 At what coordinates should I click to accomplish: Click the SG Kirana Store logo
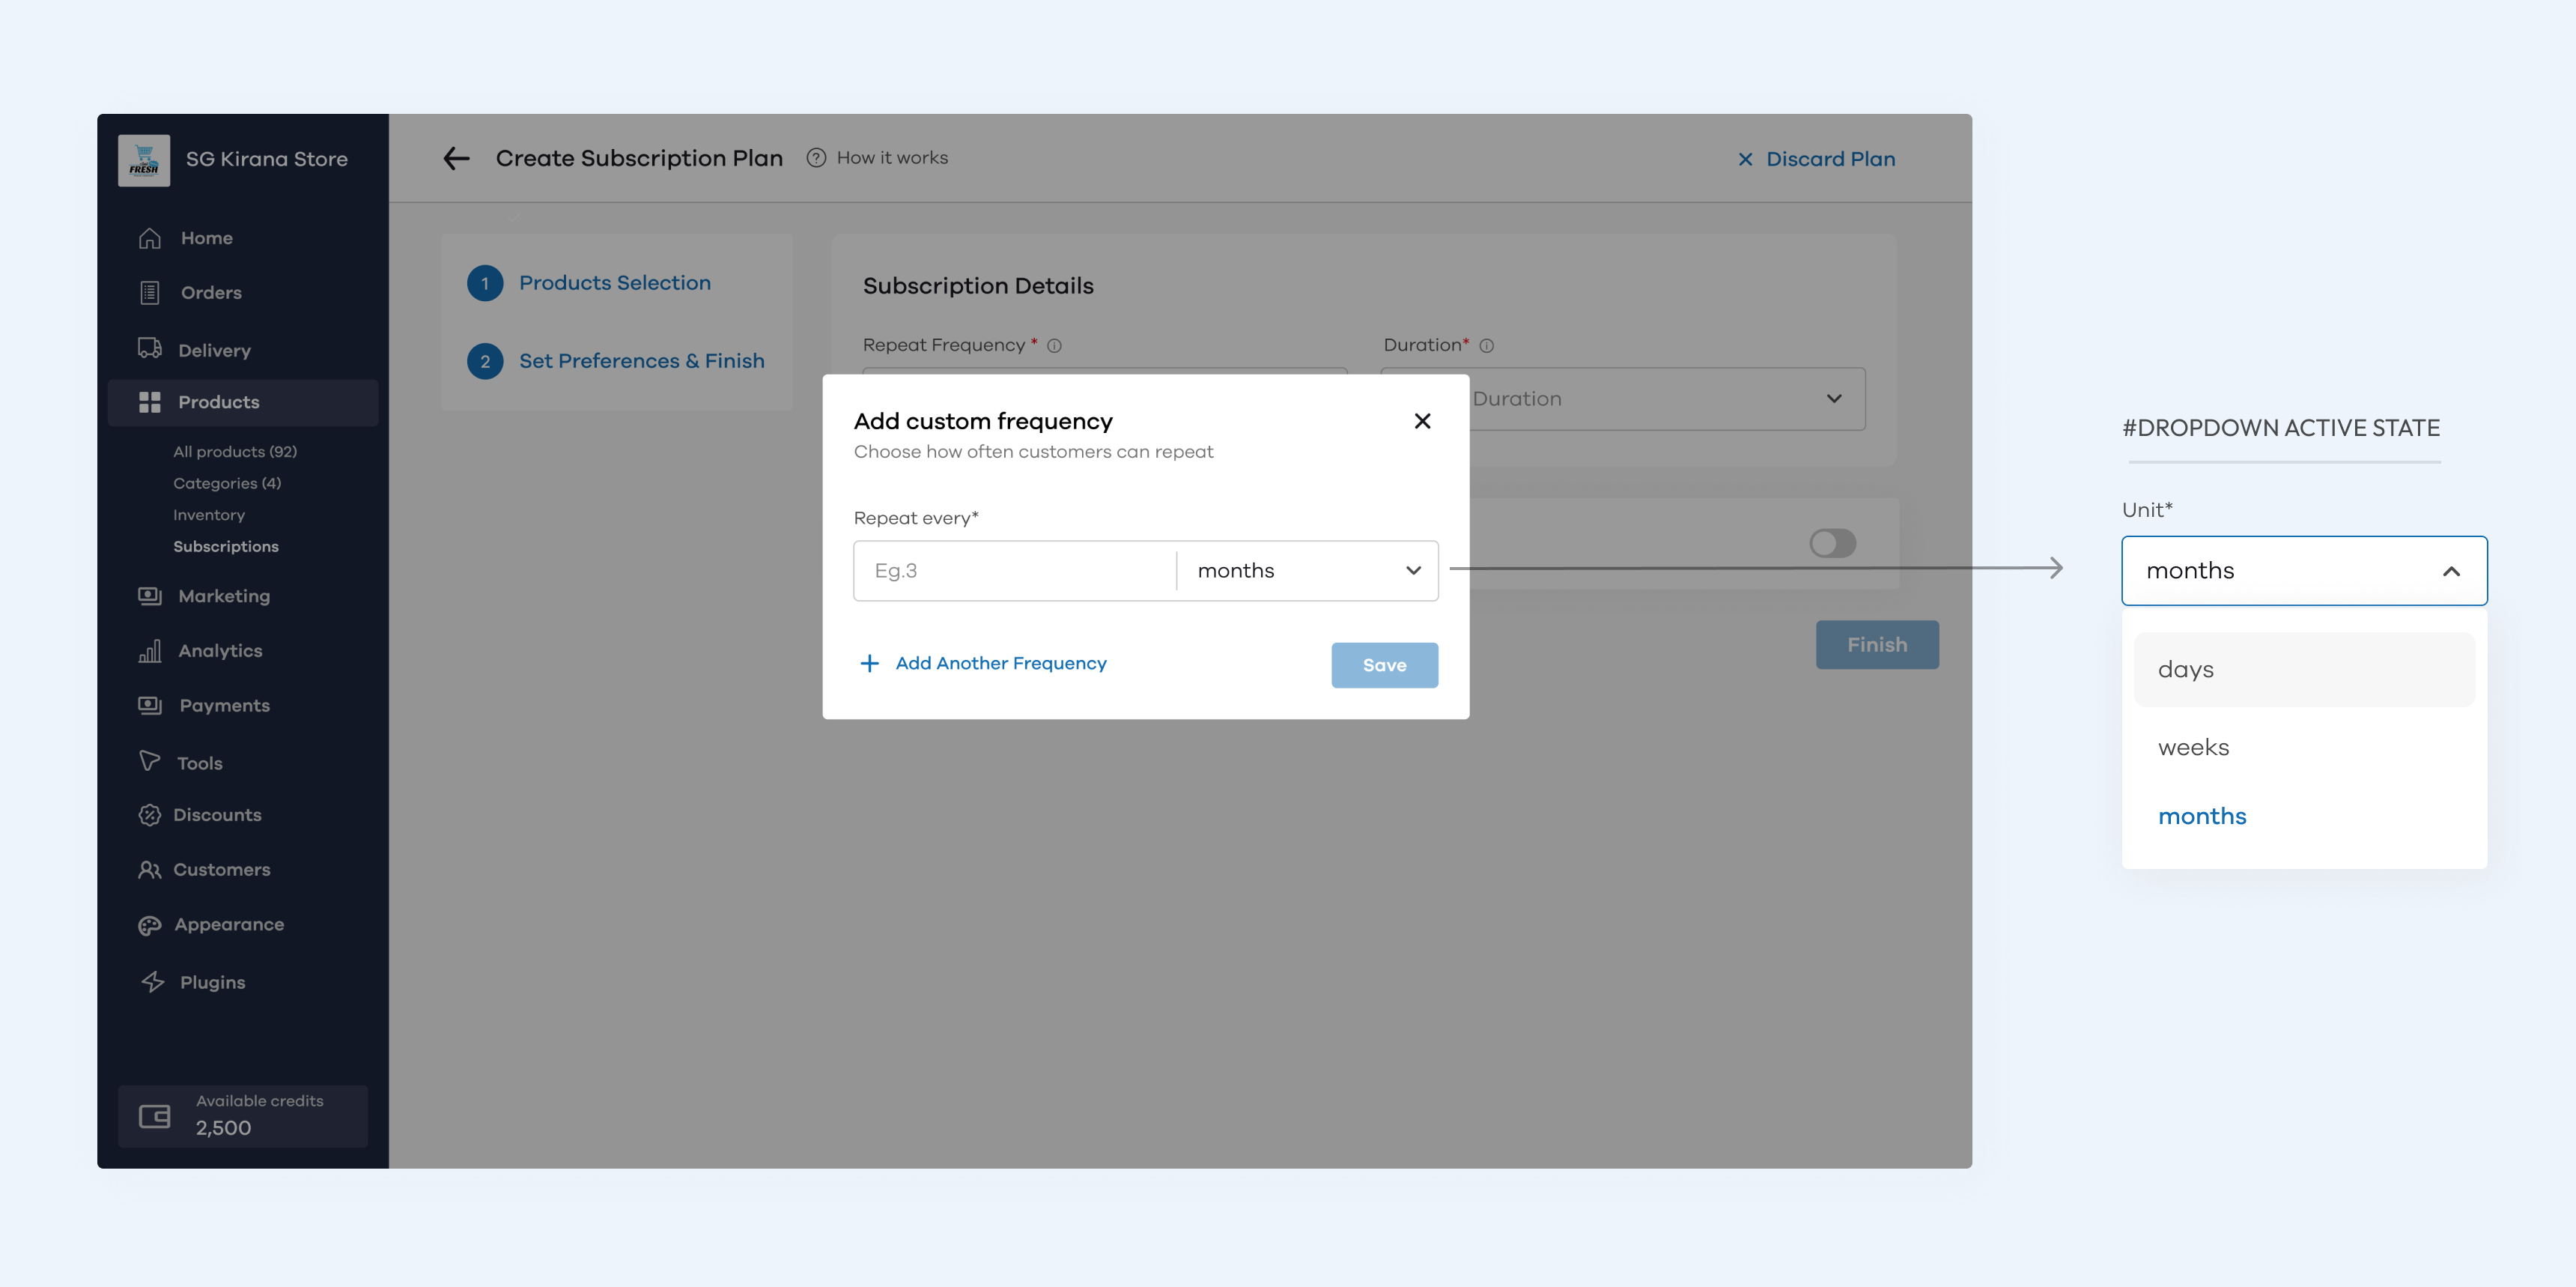[144, 160]
